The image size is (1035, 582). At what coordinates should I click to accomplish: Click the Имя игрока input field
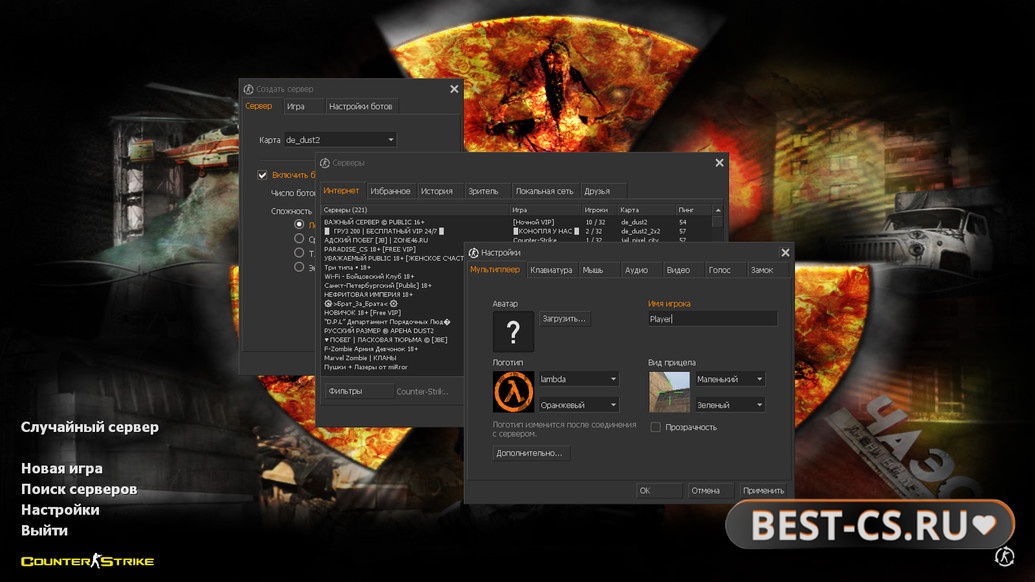tap(712, 319)
